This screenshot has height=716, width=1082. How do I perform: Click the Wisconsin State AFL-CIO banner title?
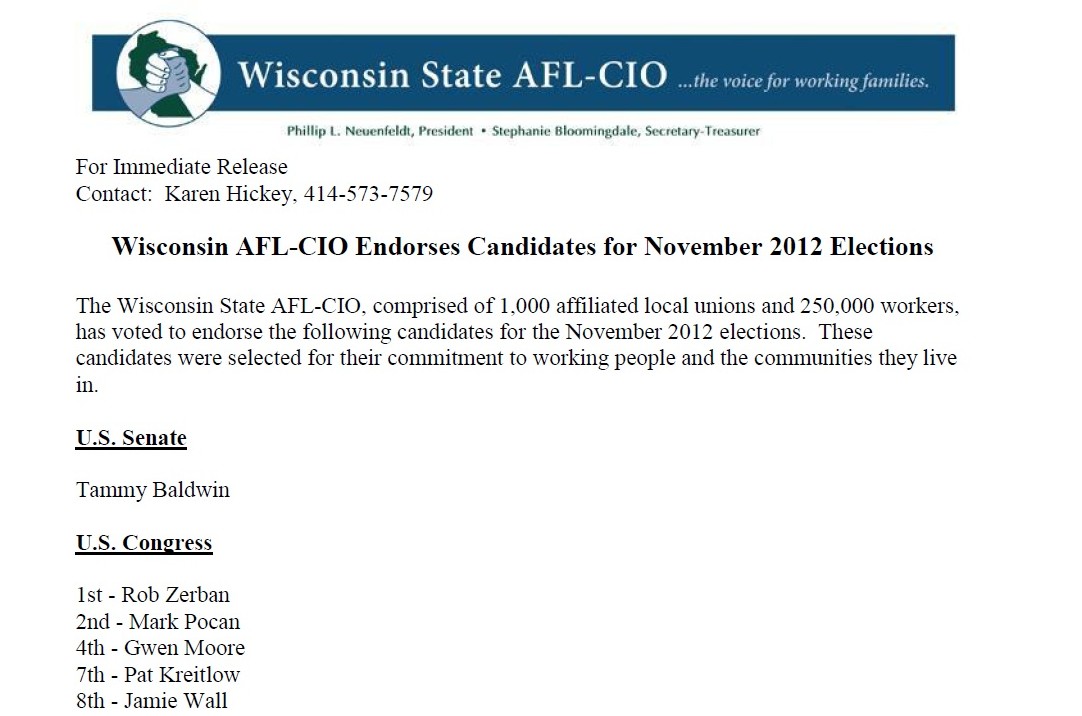click(x=453, y=74)
